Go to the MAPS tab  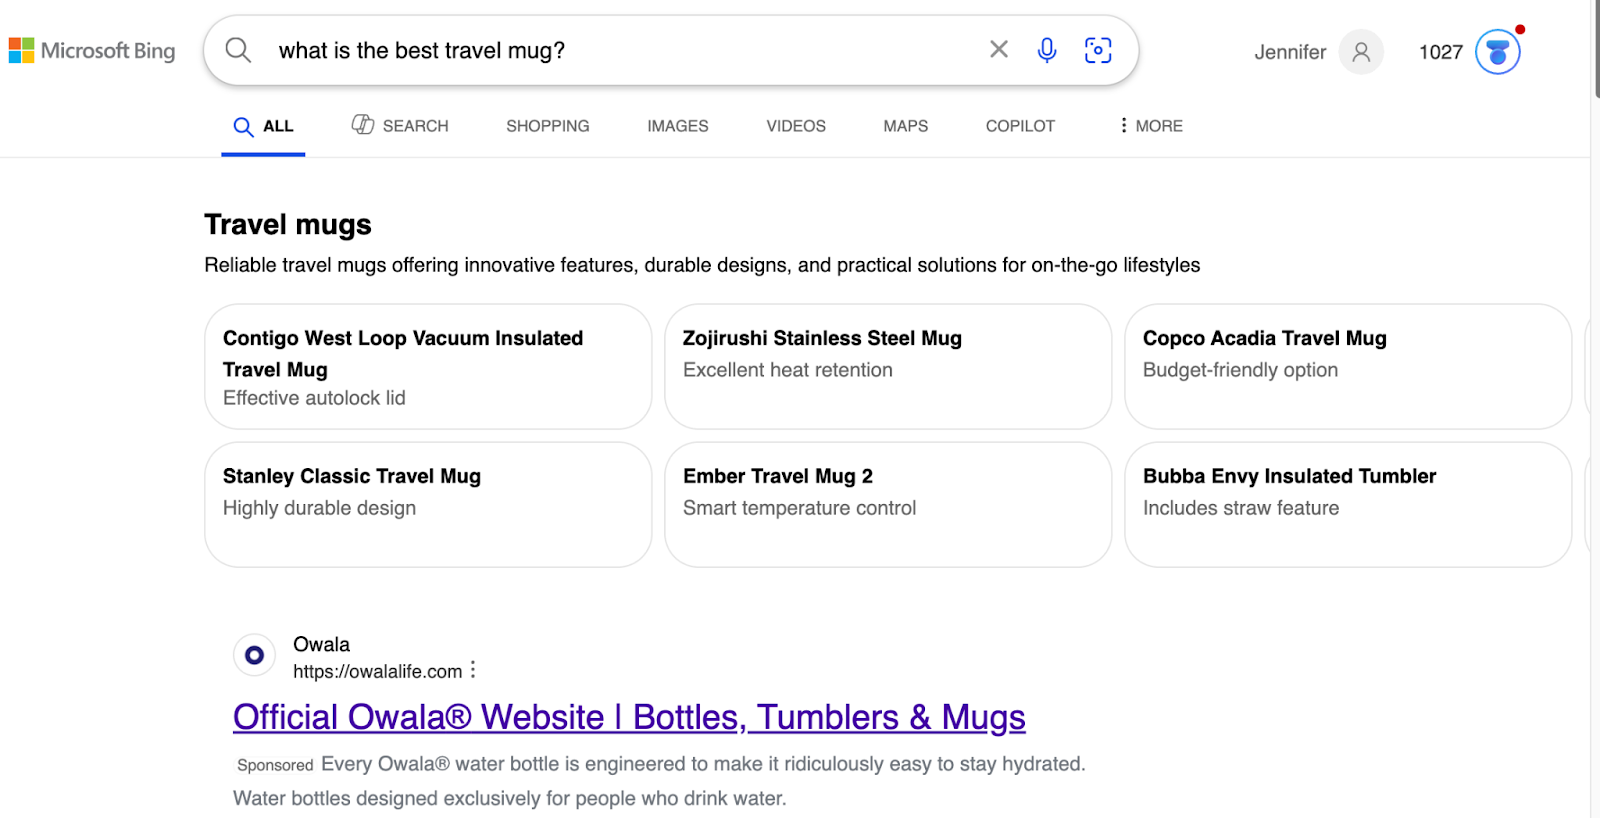click(x=905, y=126)
